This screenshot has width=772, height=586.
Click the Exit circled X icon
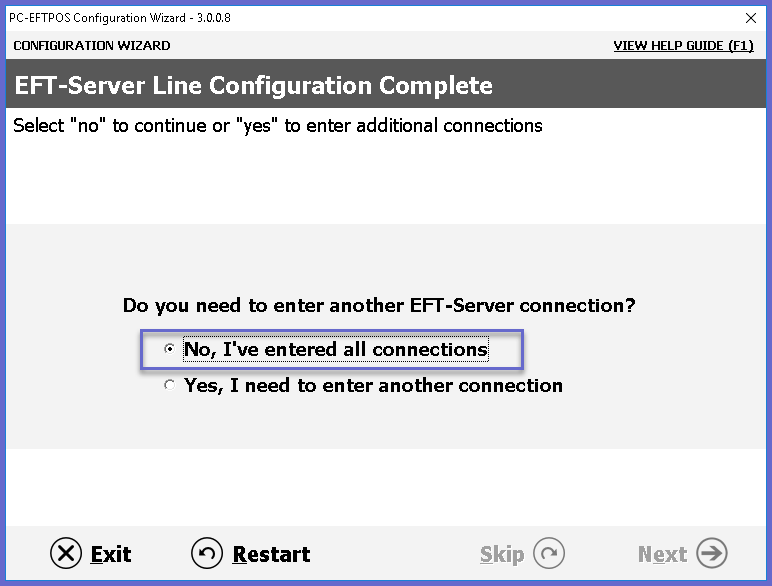[x=65, y=553]
